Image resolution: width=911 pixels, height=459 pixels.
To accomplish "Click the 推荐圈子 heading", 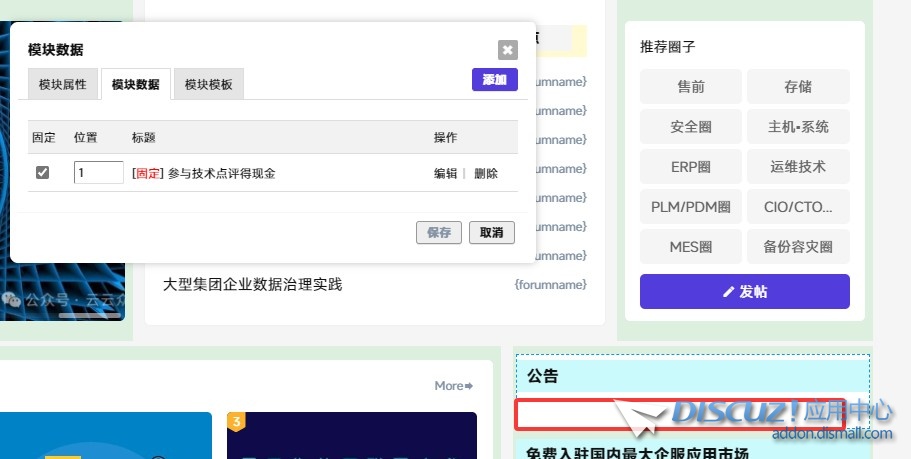I will pos(668,47).
